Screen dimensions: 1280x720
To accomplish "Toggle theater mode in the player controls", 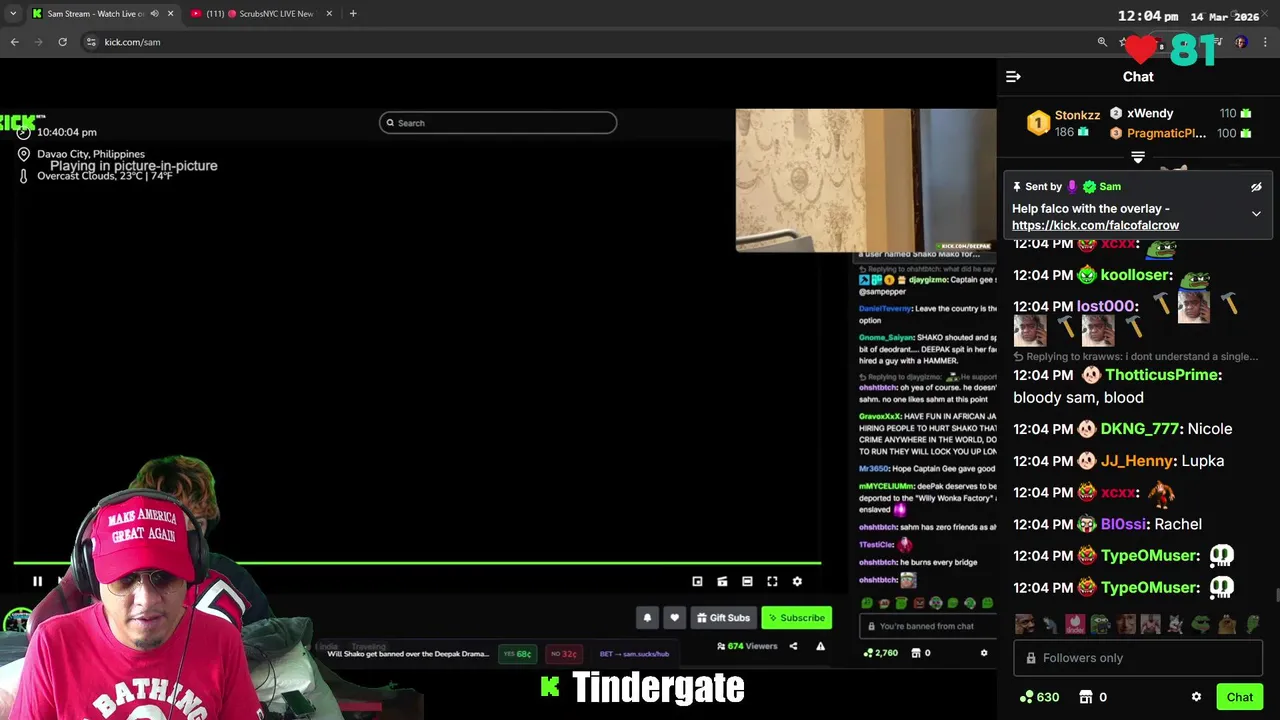I will [747, 581].
